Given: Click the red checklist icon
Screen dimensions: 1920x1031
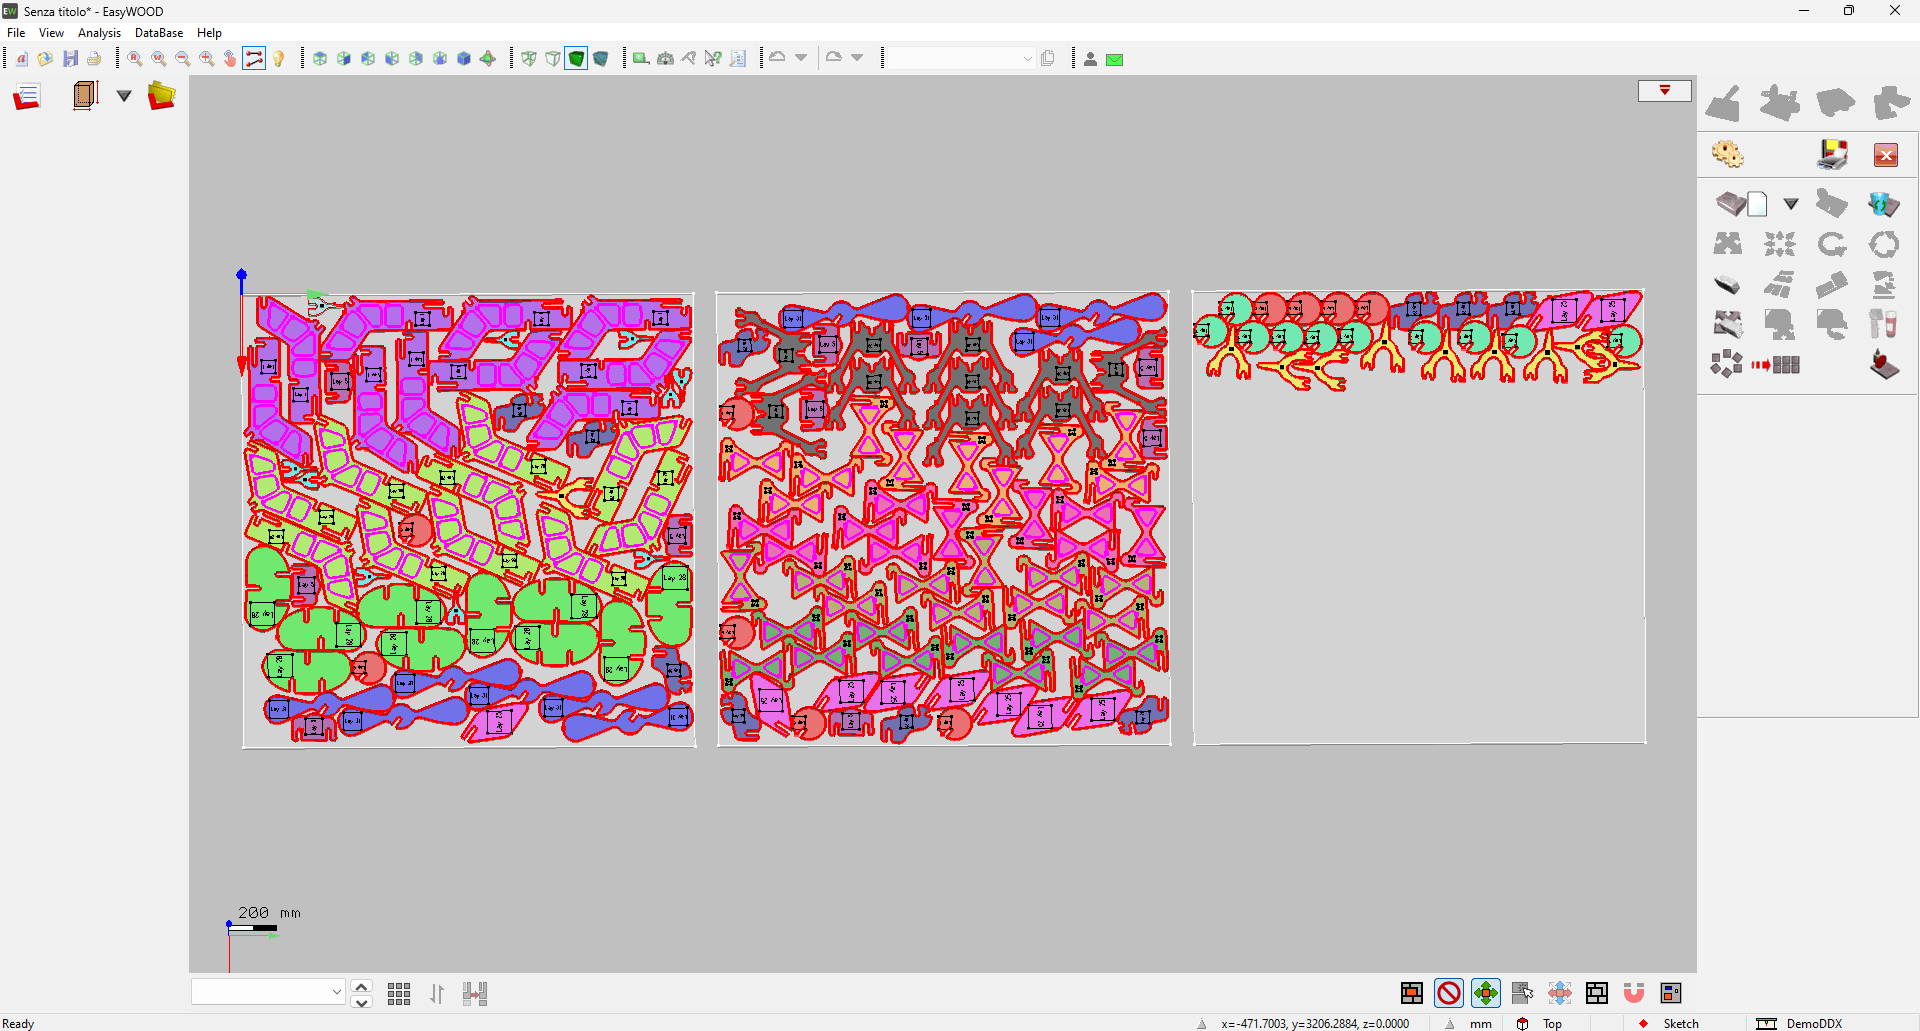Looking at the screenshot, I should [x=27, y=97].
